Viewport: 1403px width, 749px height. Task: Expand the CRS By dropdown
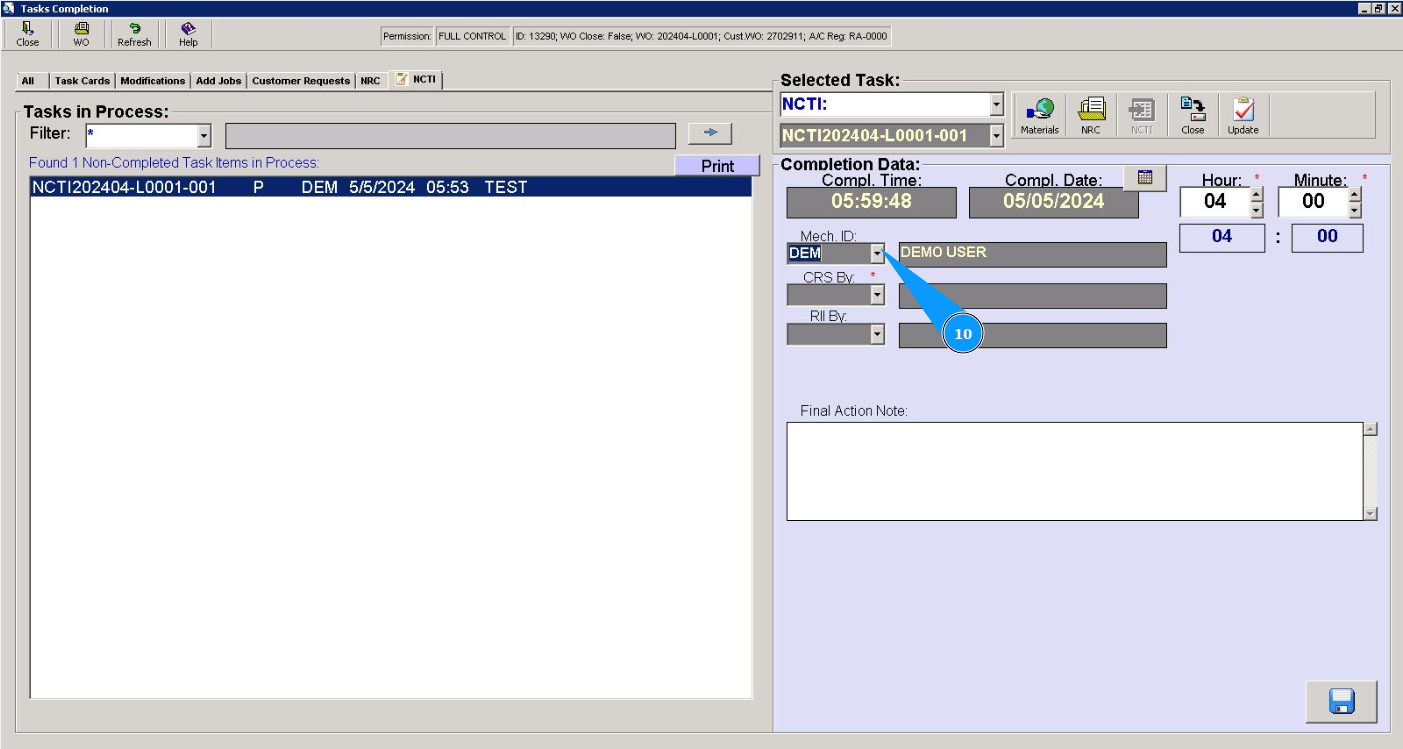coord(877,295)
